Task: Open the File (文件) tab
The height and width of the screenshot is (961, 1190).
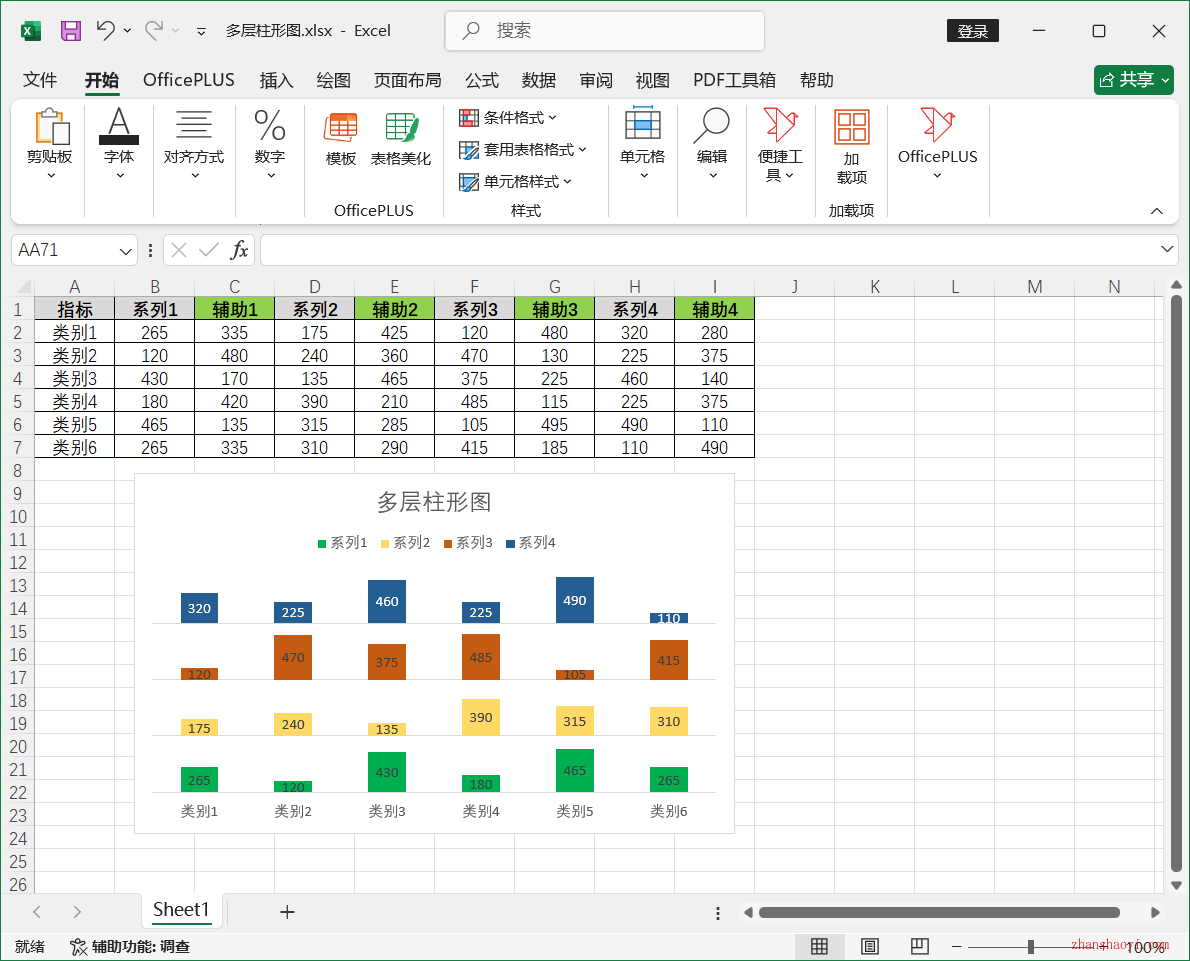Action: coord(40,80)
